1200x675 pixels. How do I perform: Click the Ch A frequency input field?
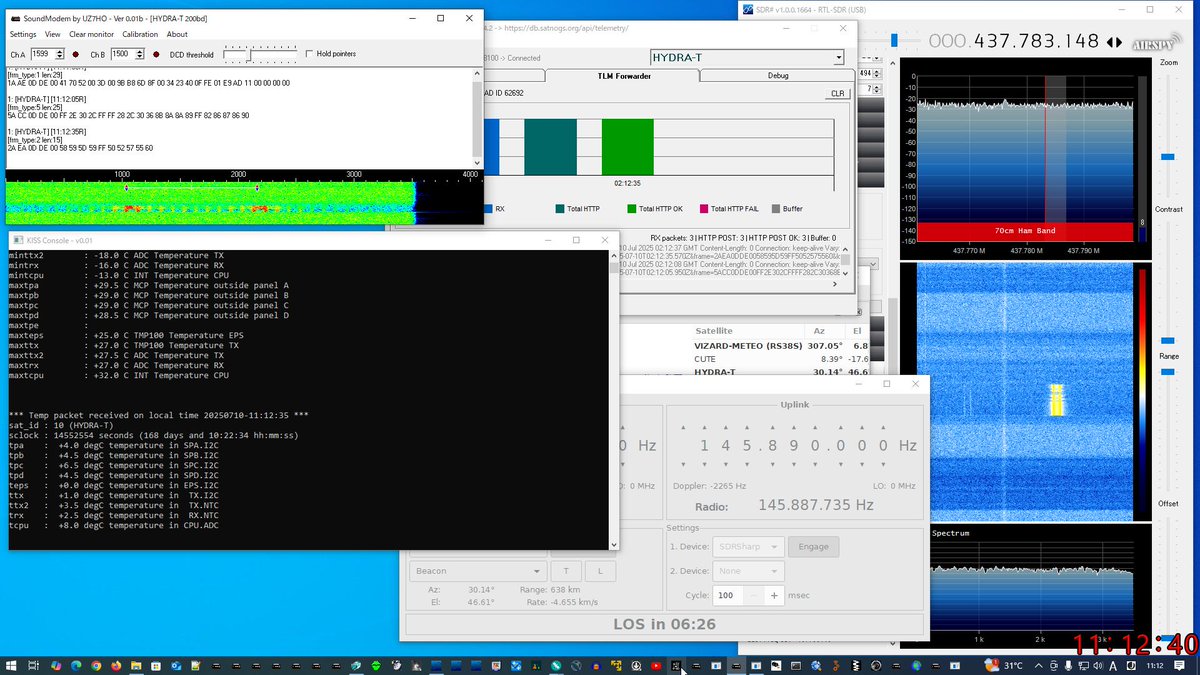(44, 54)
